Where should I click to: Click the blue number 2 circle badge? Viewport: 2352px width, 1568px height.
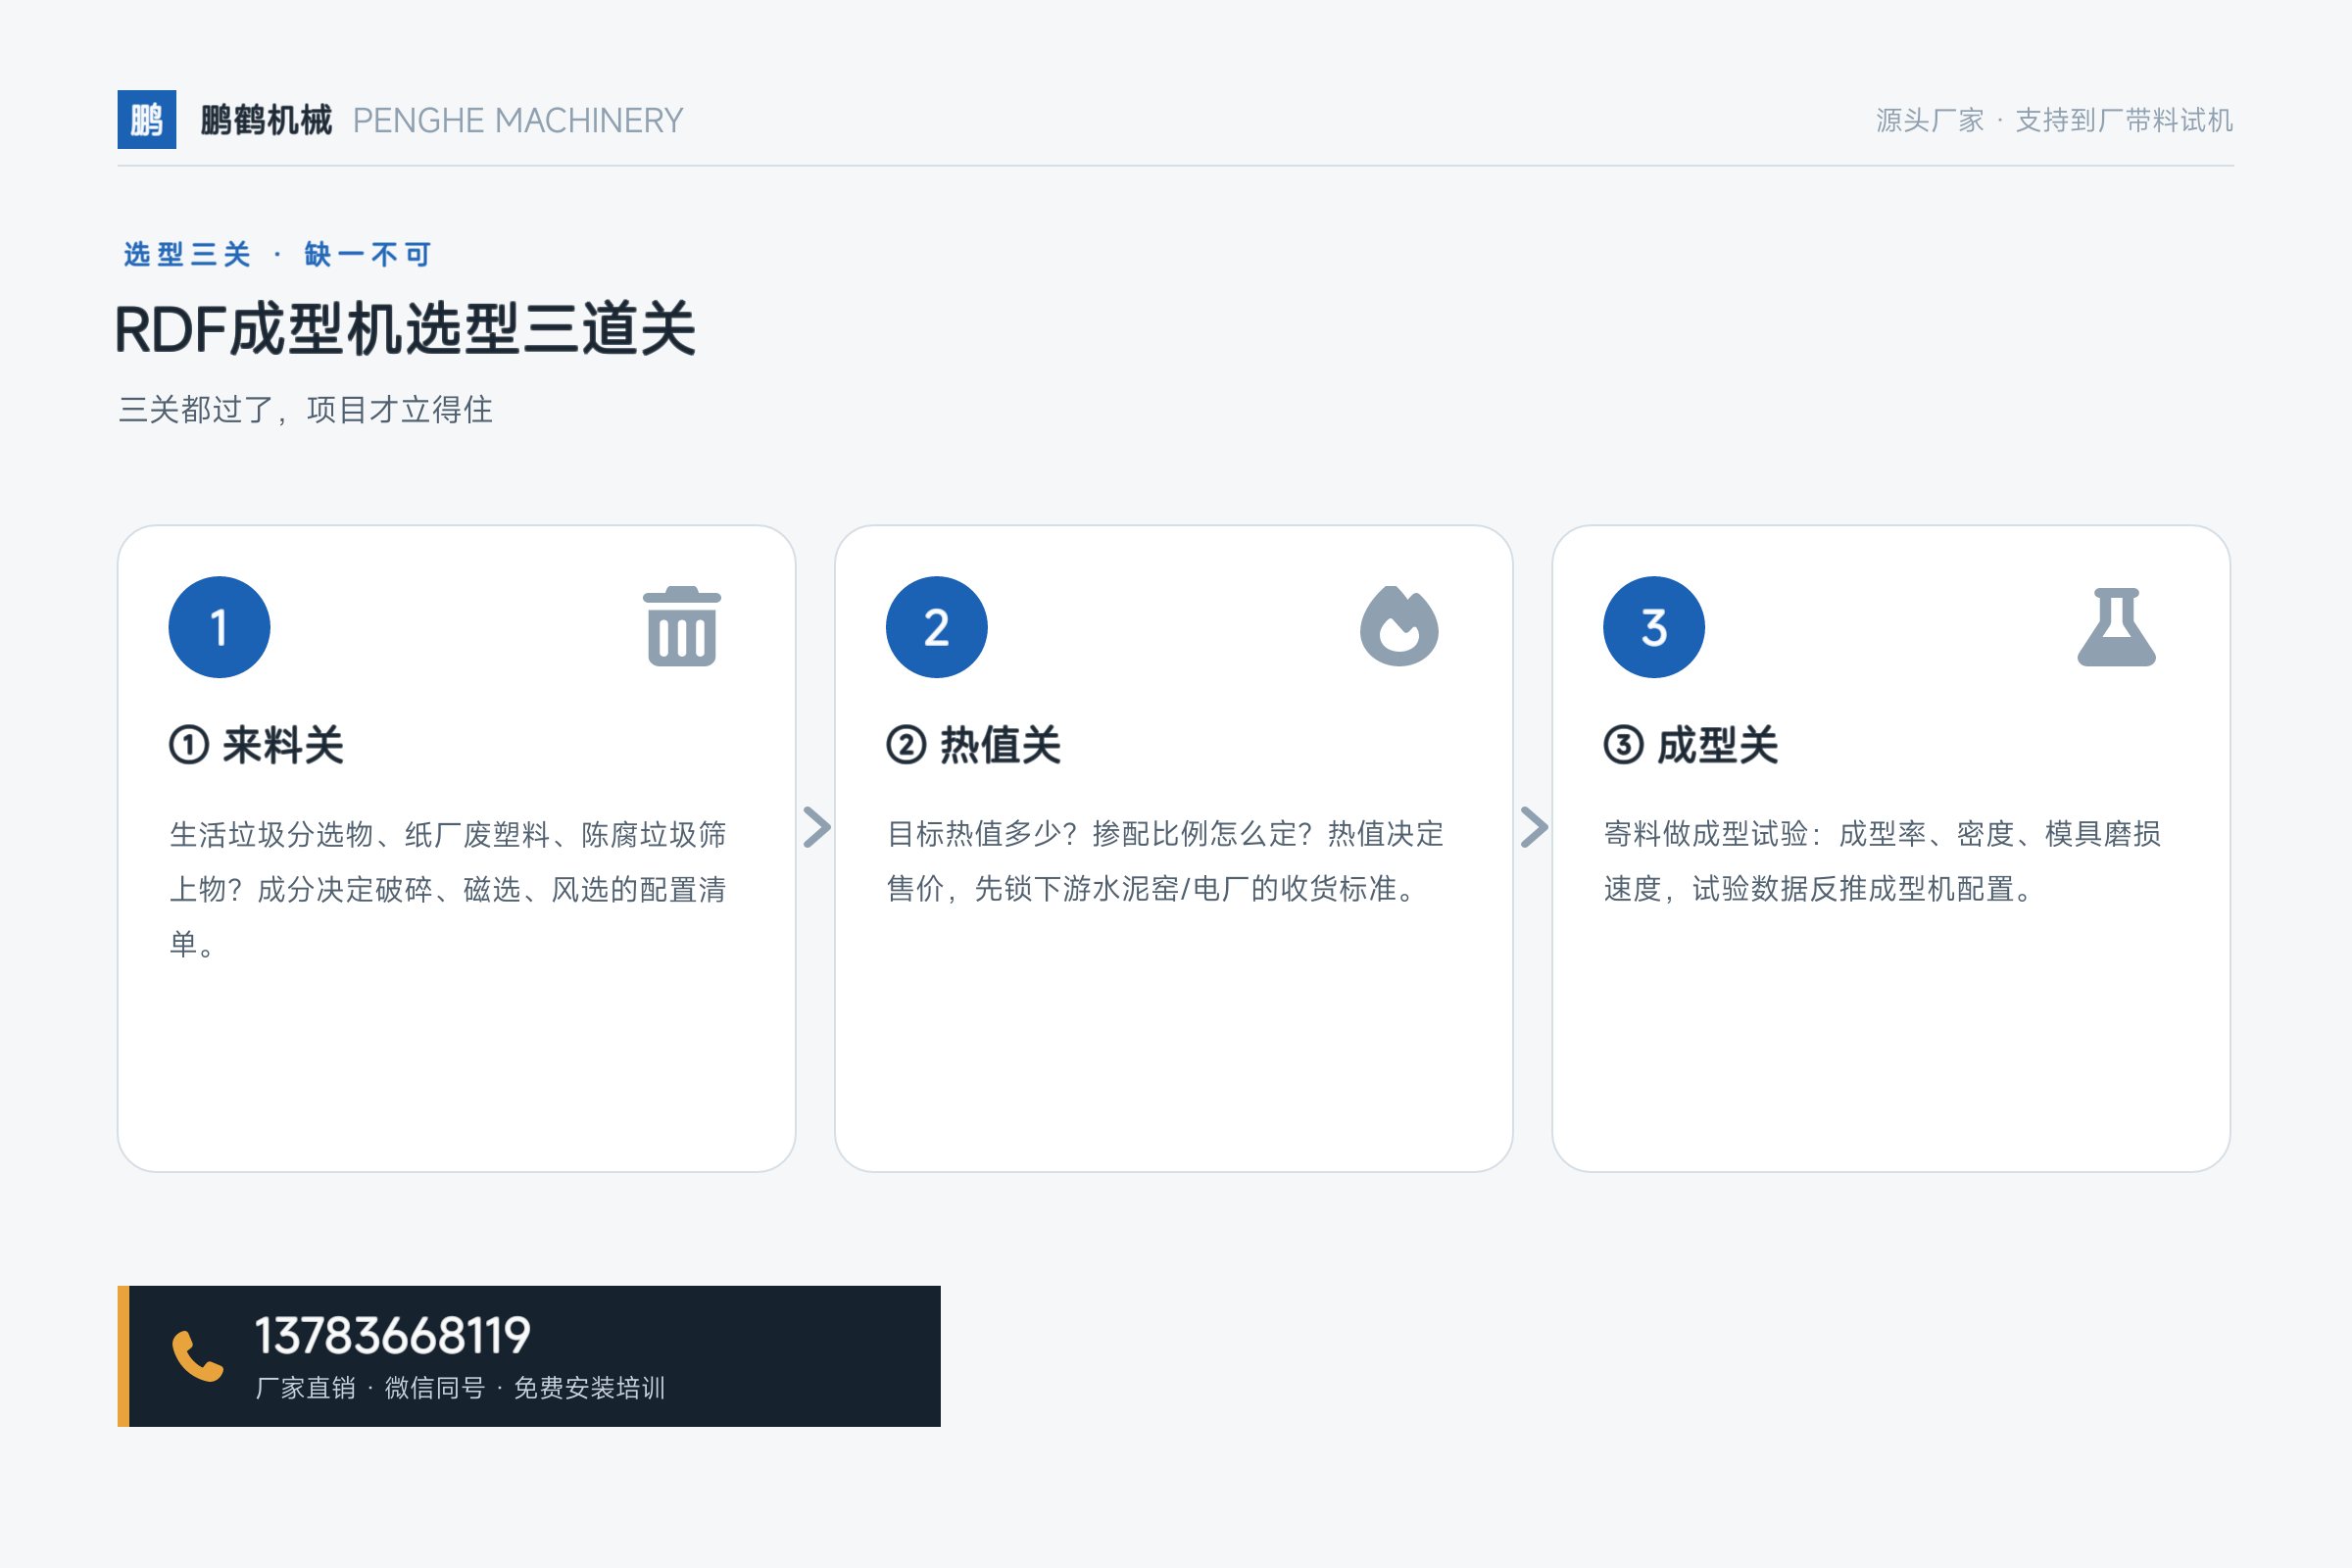pos(936,627)
